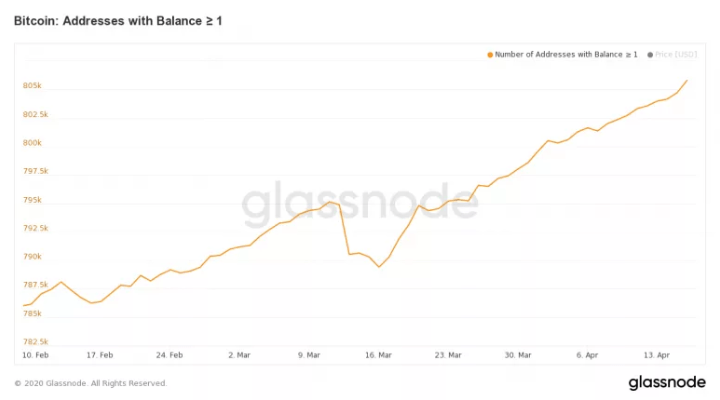Click the line's lowest dip near 16. Mar
This screenshot has height=400, width=720.
tap(379, 267)
